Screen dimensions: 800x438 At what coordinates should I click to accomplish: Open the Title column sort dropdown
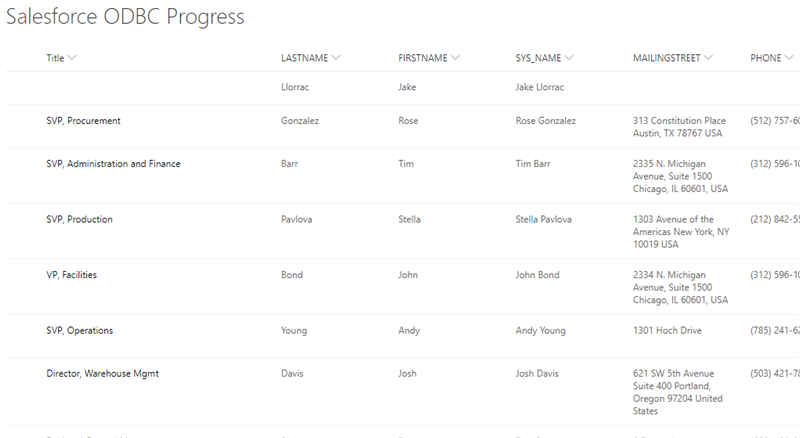(x=72, y=58)
